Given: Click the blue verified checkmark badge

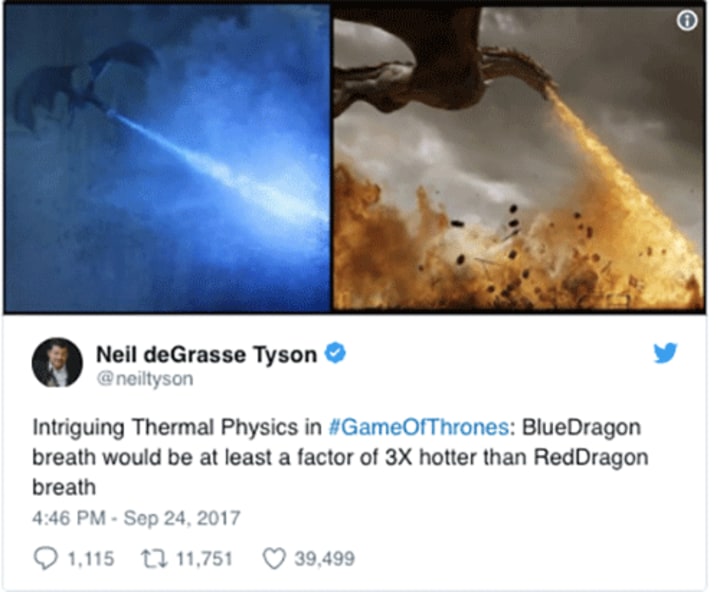Looking at the screenshot, I should pos(335,353).
